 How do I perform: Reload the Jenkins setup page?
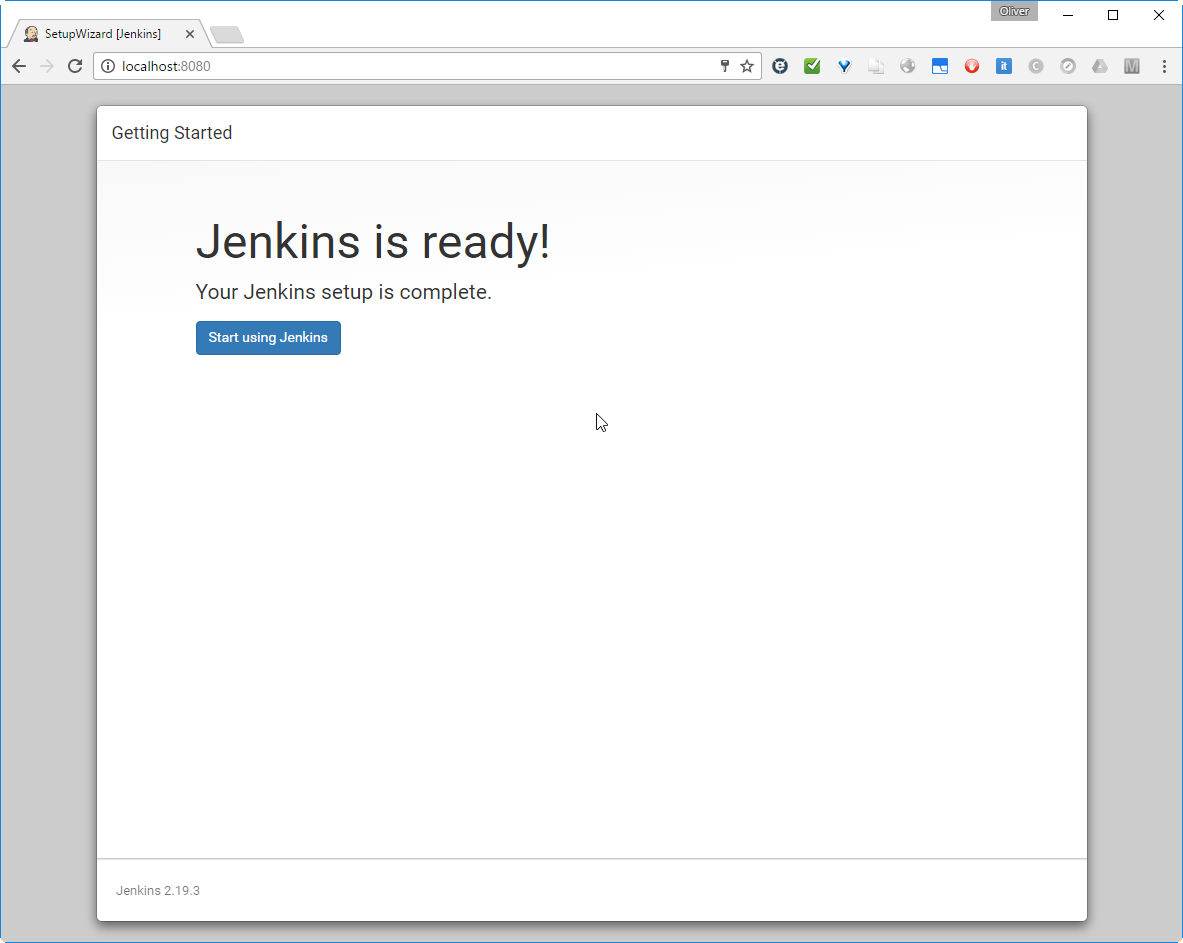[x=74, y=66]
